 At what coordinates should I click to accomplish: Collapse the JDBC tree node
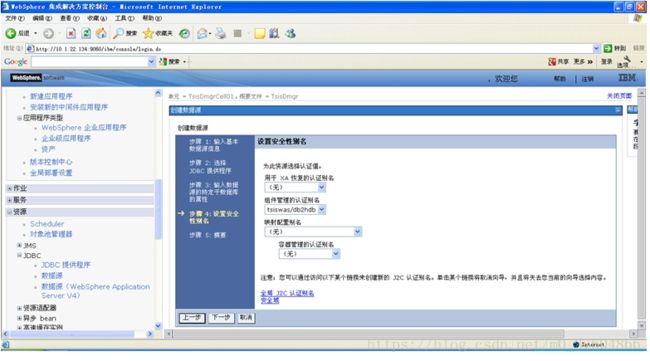tap(19, 255)
